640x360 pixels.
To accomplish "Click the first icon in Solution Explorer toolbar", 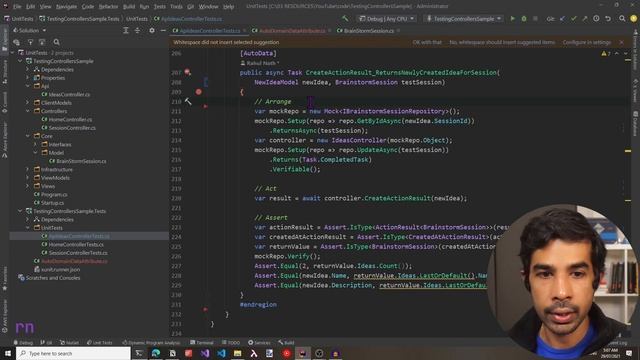I will [16, 42].
